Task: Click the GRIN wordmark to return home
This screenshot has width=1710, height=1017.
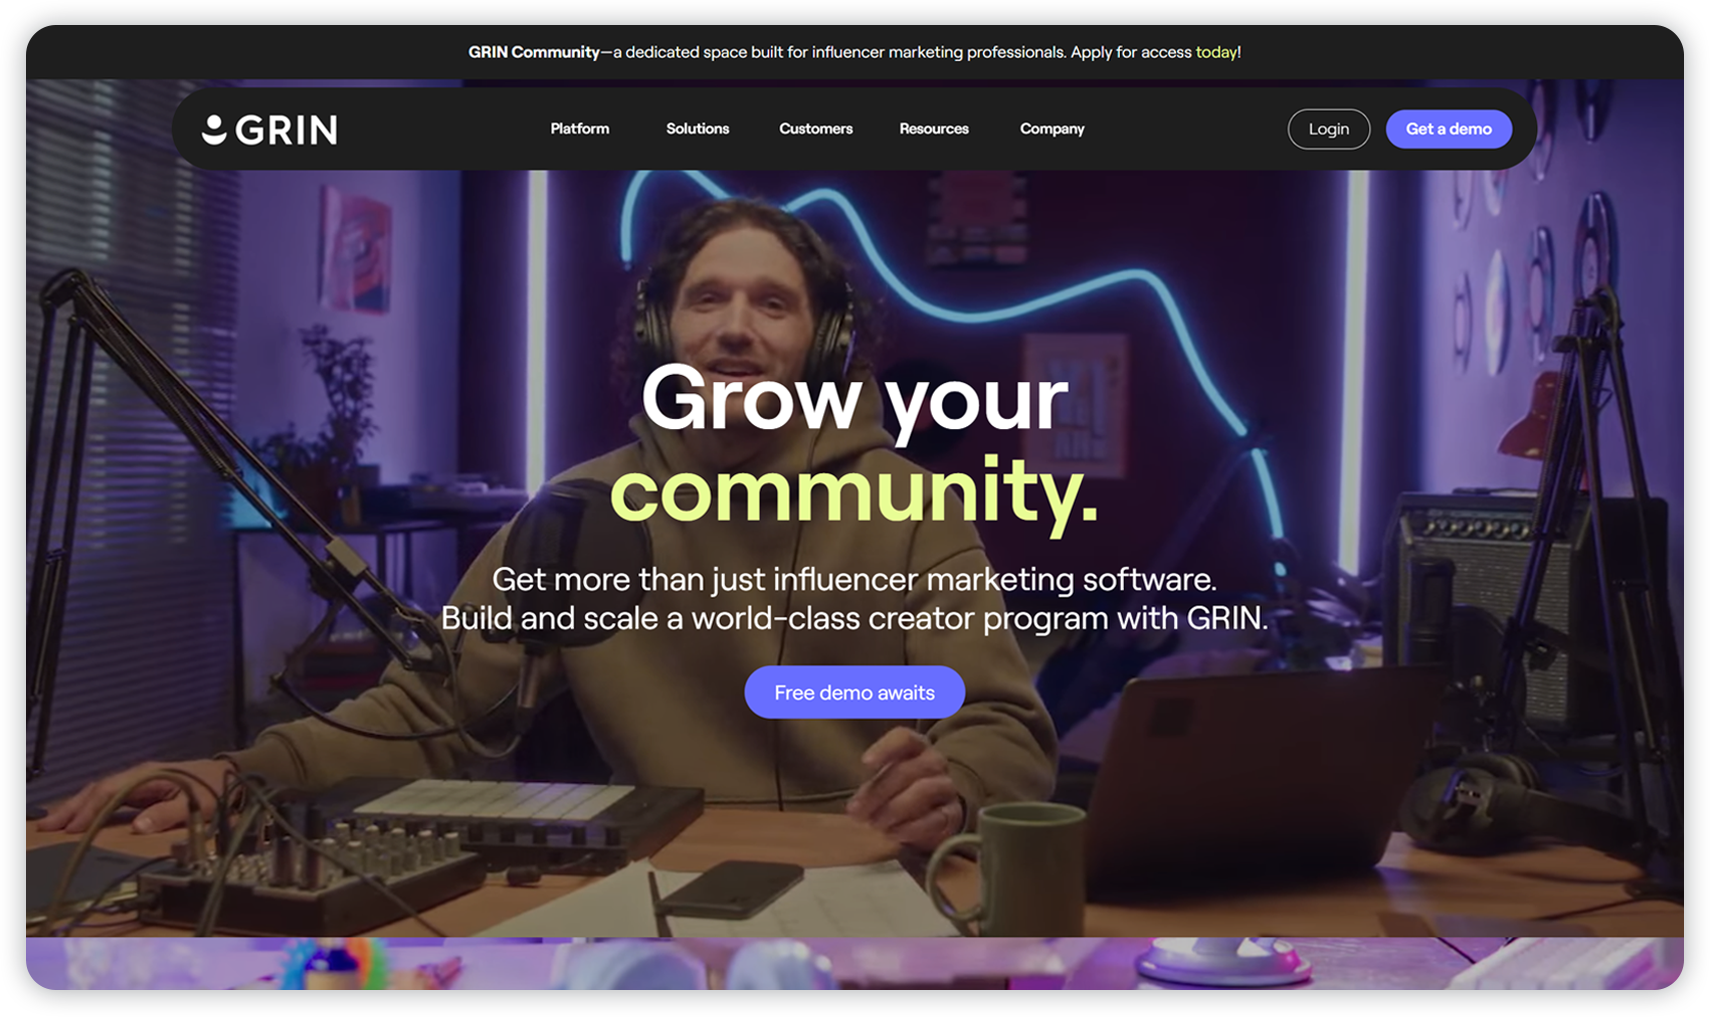Action: point(288,128)
